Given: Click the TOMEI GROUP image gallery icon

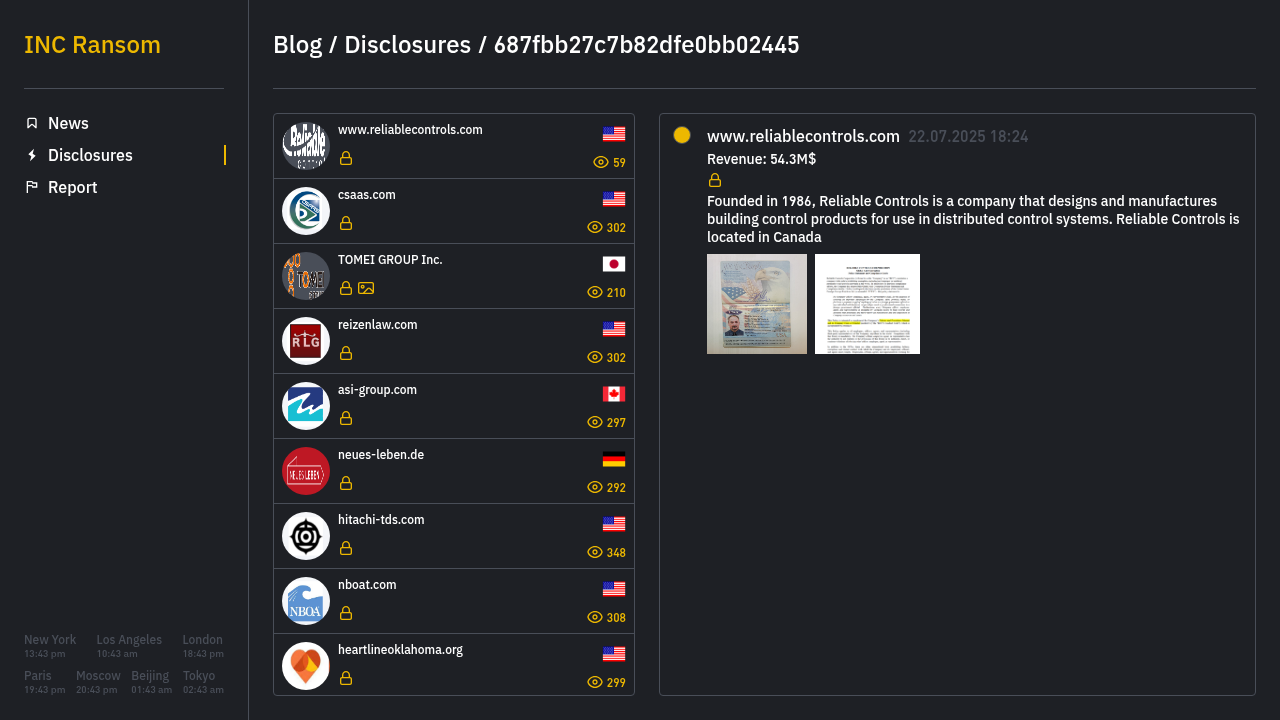Looking at the screenshot, I should coord(366,288).
